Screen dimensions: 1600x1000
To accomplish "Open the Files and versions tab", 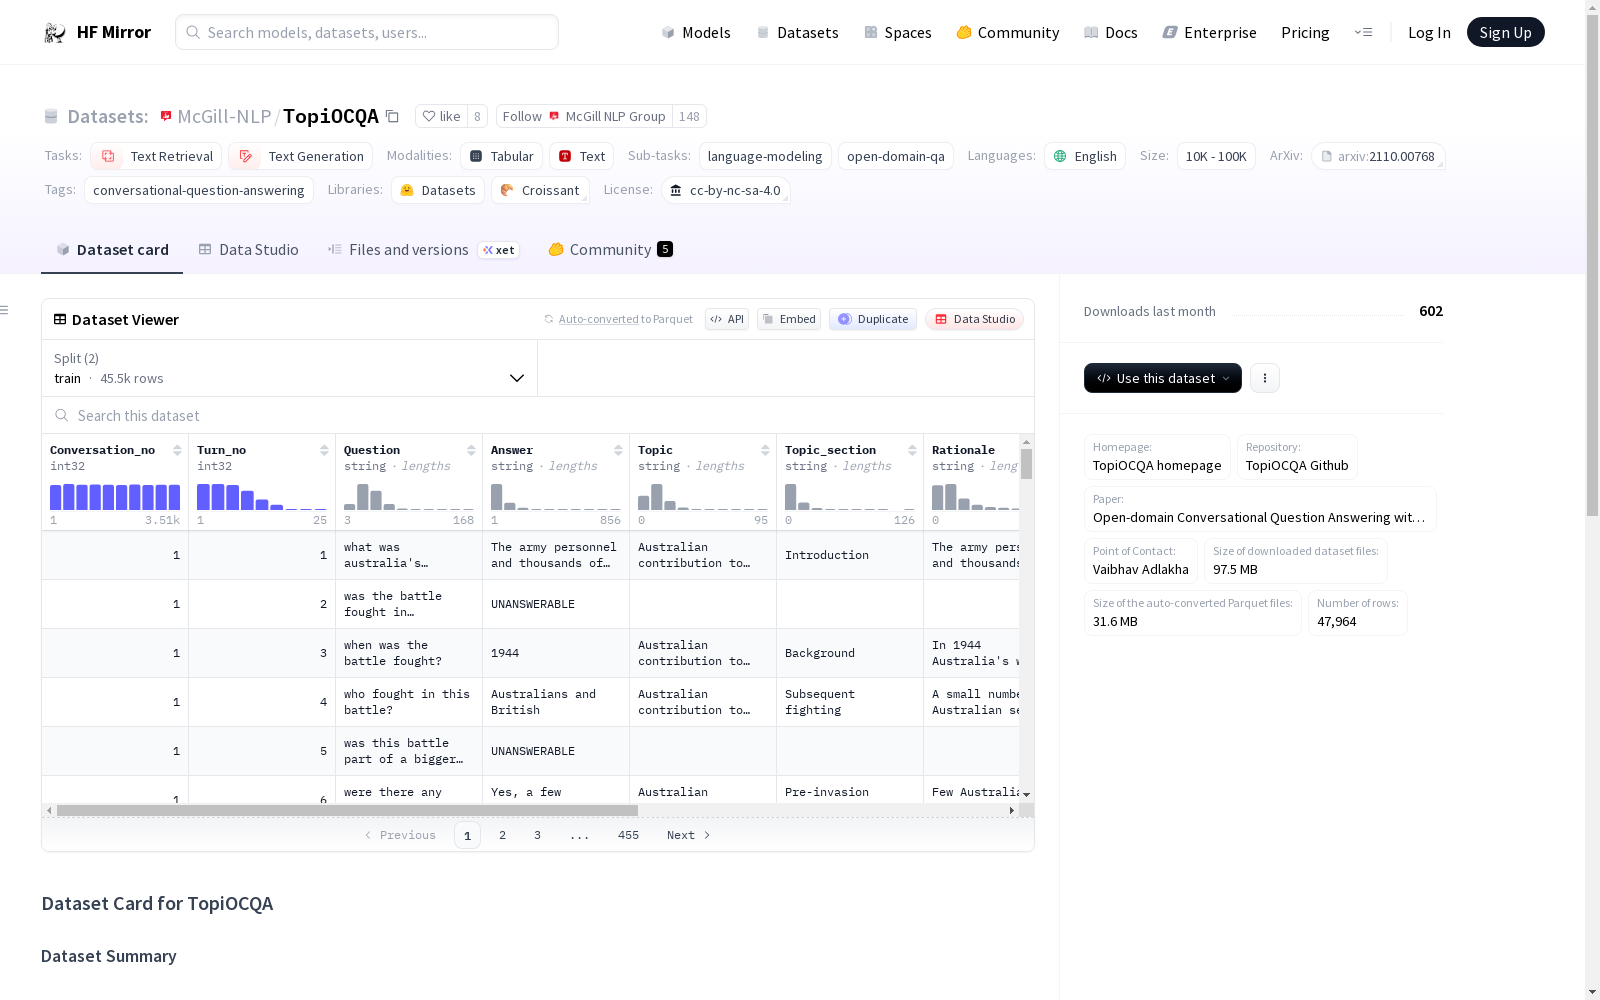I will [423, 250].
